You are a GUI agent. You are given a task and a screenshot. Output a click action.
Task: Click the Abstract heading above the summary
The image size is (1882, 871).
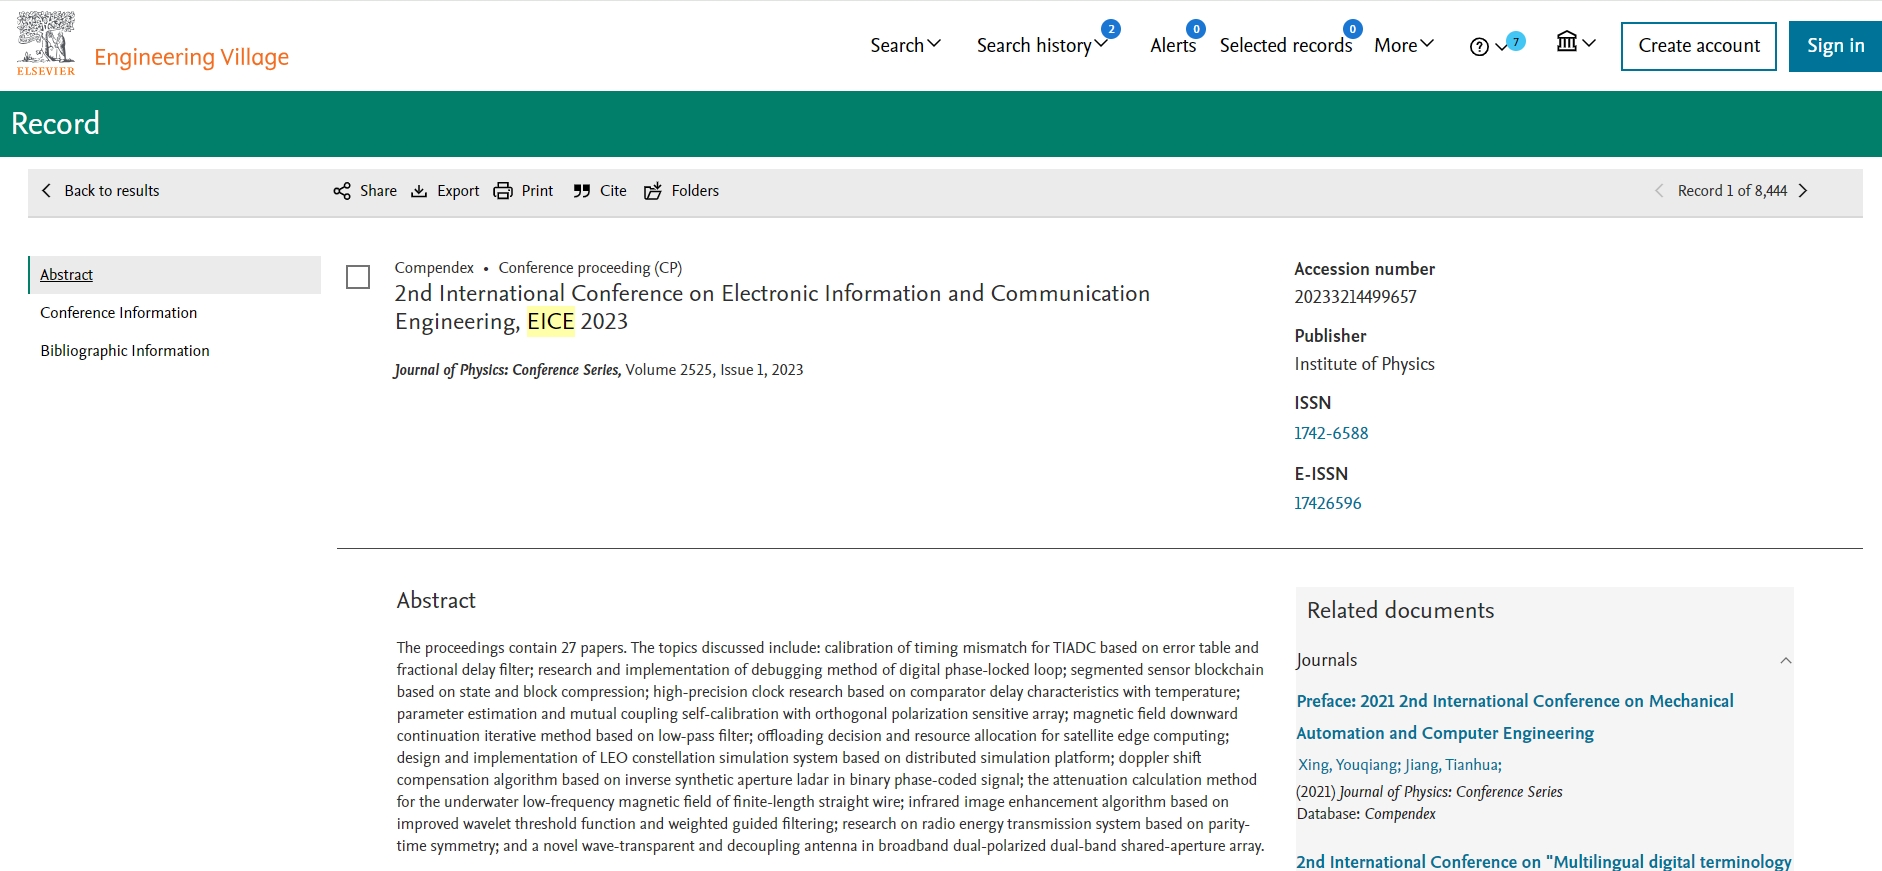point(436,600)
